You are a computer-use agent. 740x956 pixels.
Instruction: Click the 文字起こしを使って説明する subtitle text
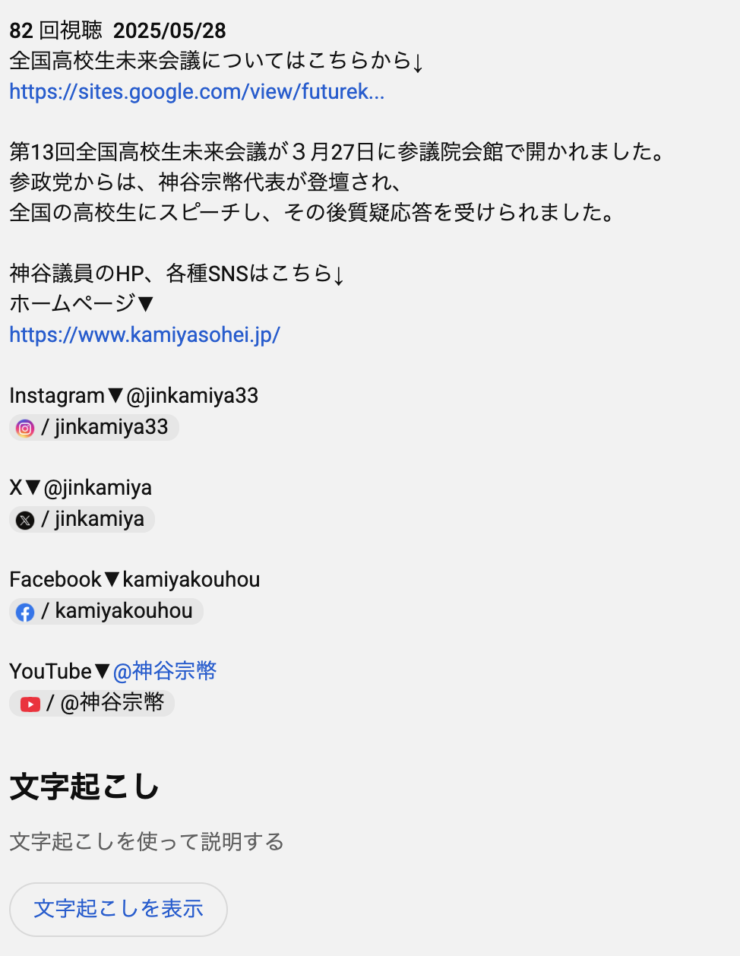146,842
